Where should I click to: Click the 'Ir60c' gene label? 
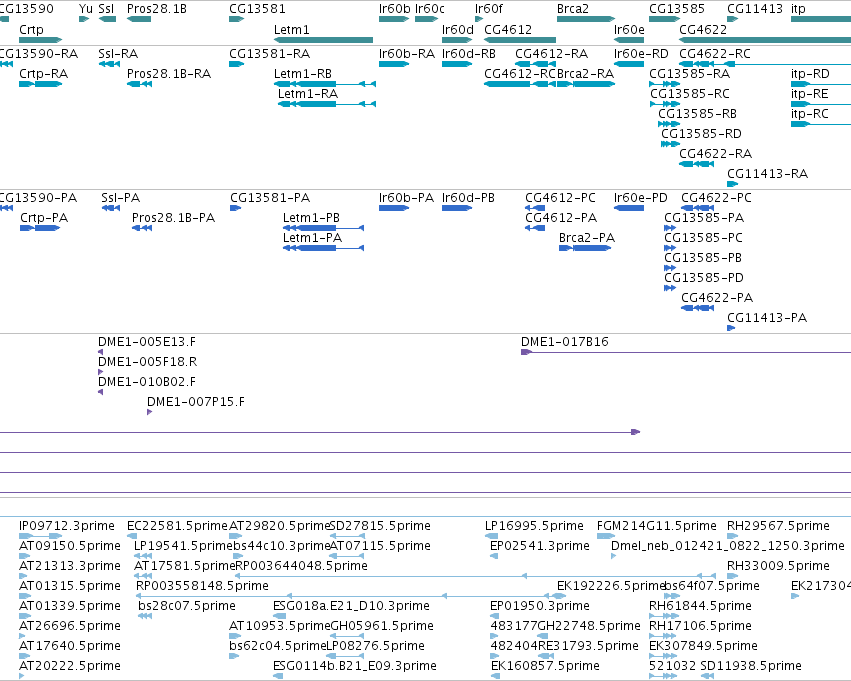click(430, 9)
